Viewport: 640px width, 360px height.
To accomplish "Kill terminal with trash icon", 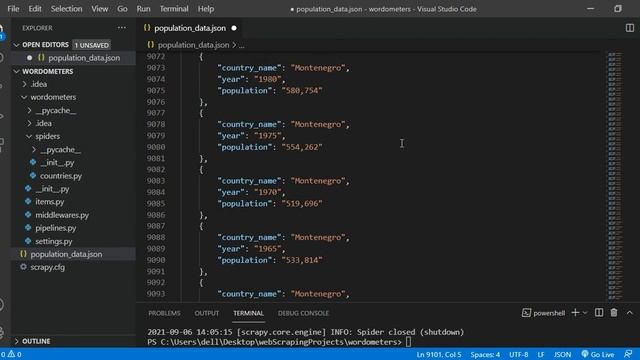I will [614, 313].
